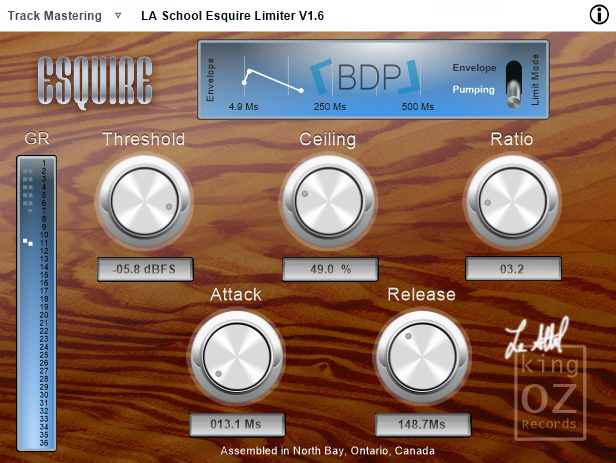Click the Release label text
This screenshot has width=616, height=463.
[422, 295]
